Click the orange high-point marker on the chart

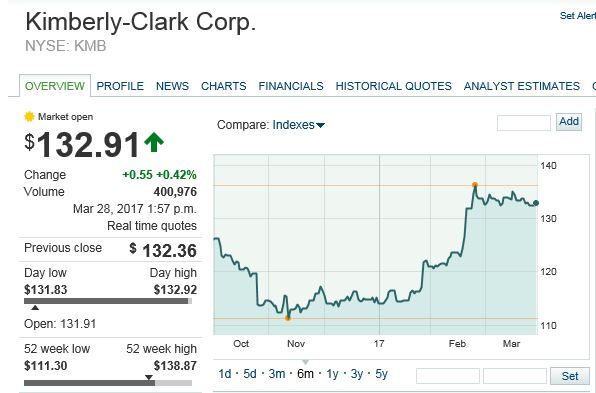pos(475,185)
